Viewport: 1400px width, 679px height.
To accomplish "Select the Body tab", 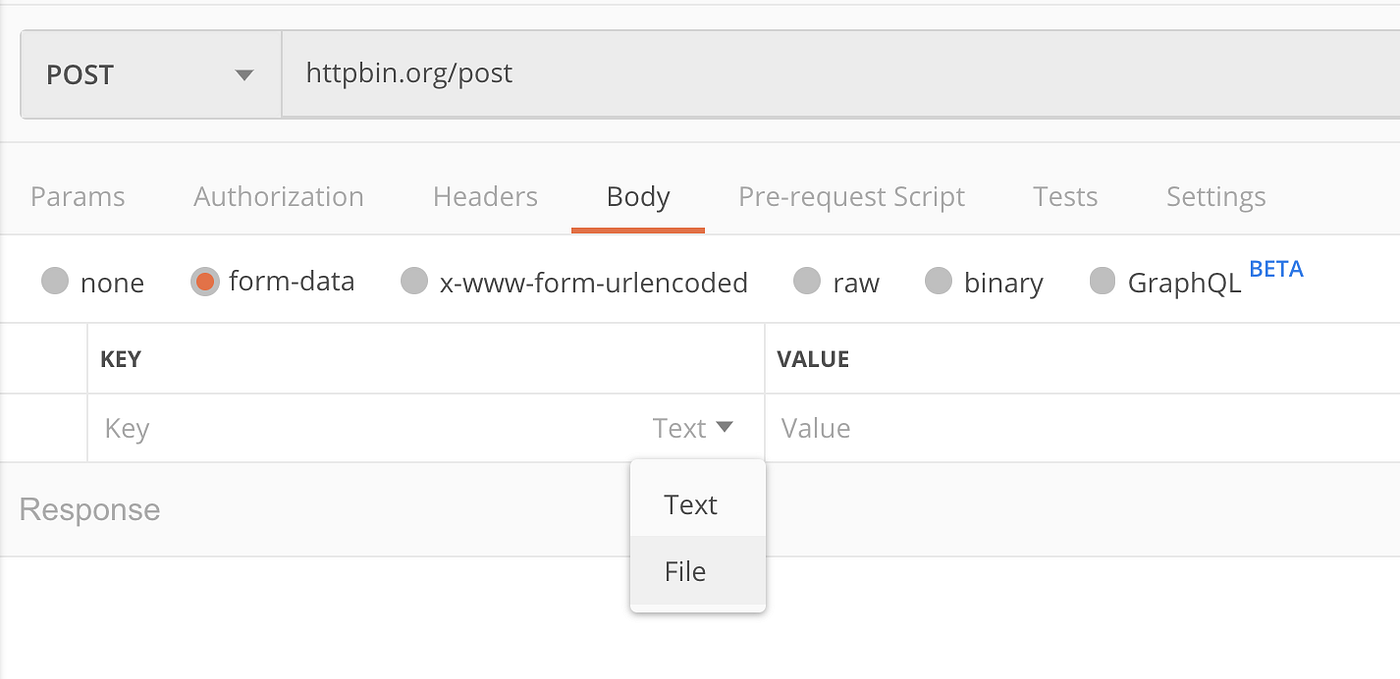I will point(637,196).
